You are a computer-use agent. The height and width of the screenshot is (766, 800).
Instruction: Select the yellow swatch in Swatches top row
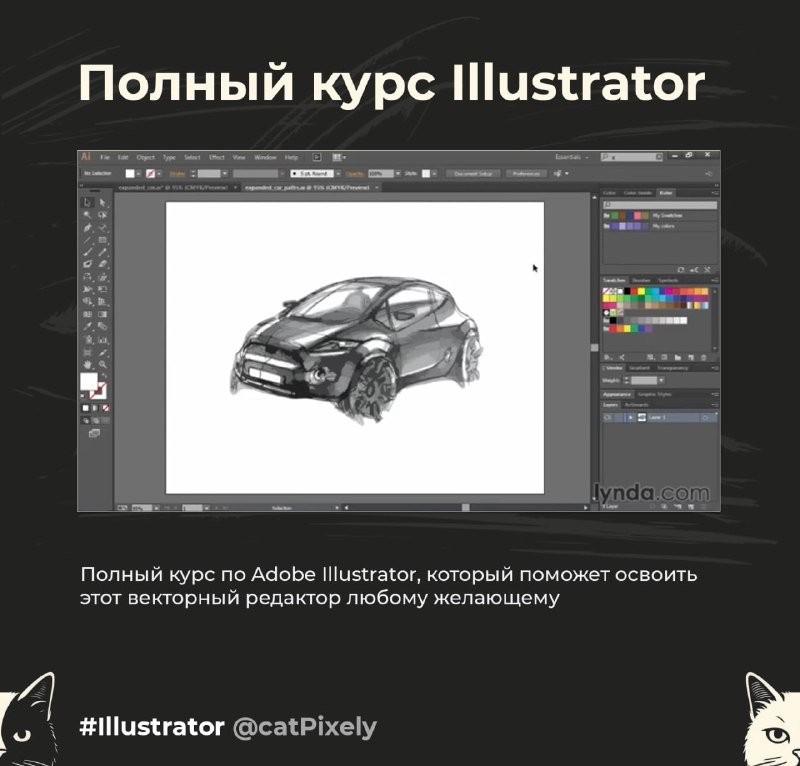[641, 291]
